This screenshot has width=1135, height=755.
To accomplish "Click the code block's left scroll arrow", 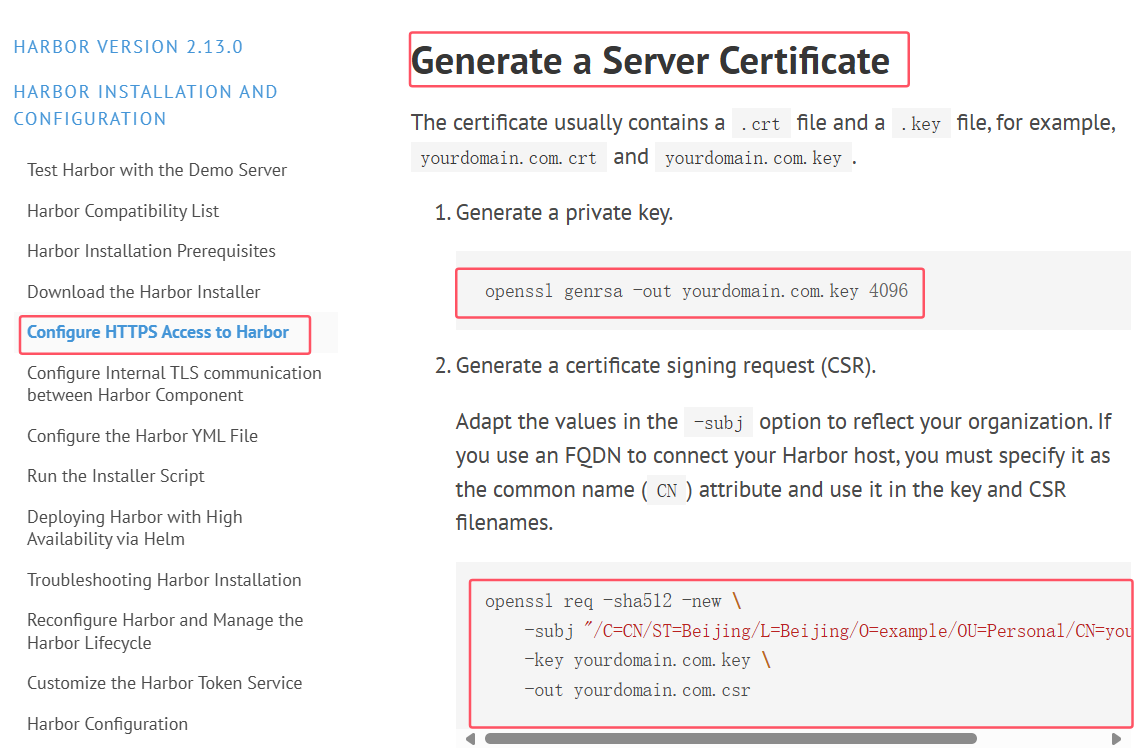I will tap(471, 739).
